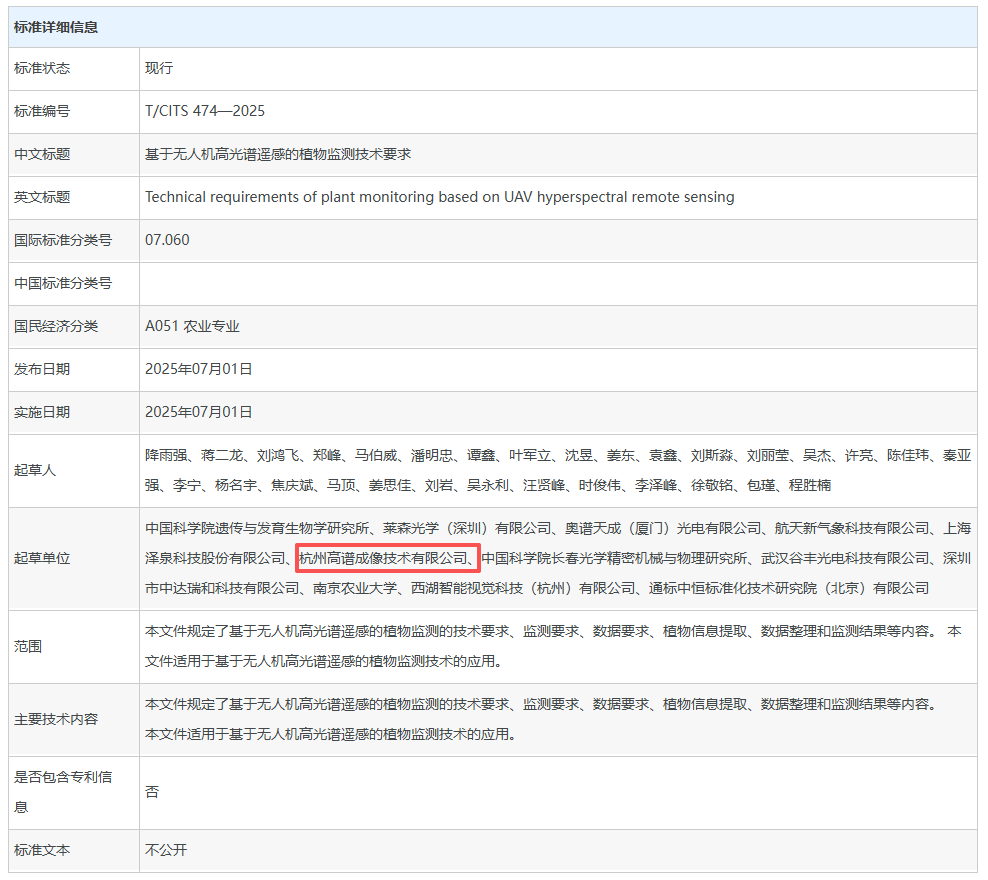Click the 范围 row label
The image size is (988, 880).
pyautogui.click(x=28, y=646)
